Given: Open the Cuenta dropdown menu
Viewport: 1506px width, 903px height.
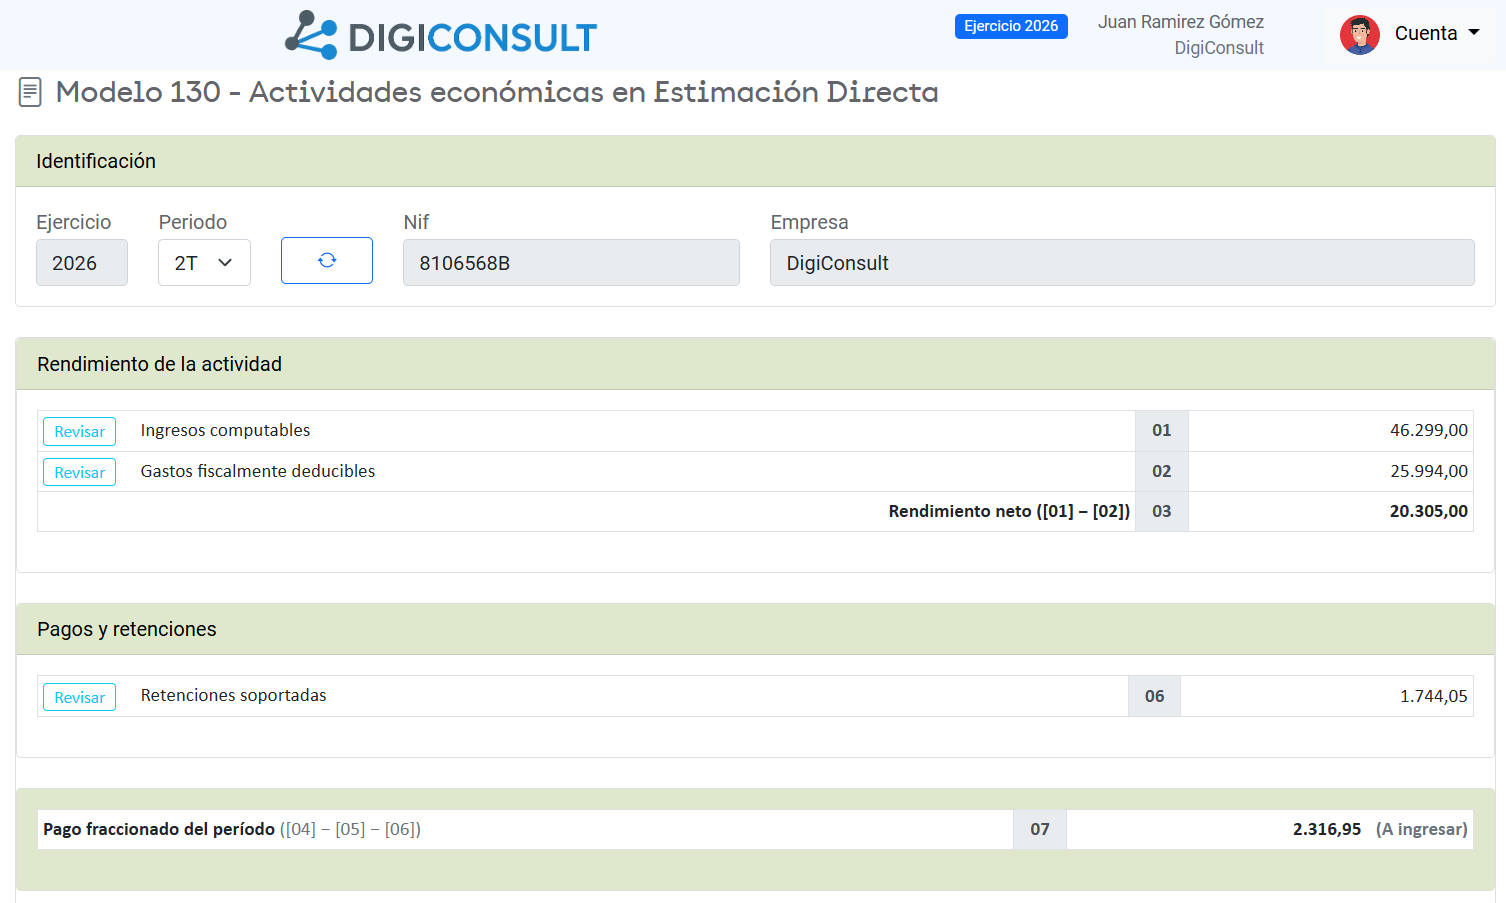Looking at the screenshot, I should coord(1437,33).
